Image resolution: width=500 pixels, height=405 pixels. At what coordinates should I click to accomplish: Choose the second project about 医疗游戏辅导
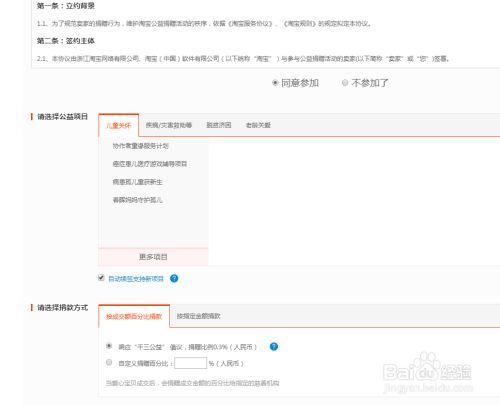[x=150, y=164]
